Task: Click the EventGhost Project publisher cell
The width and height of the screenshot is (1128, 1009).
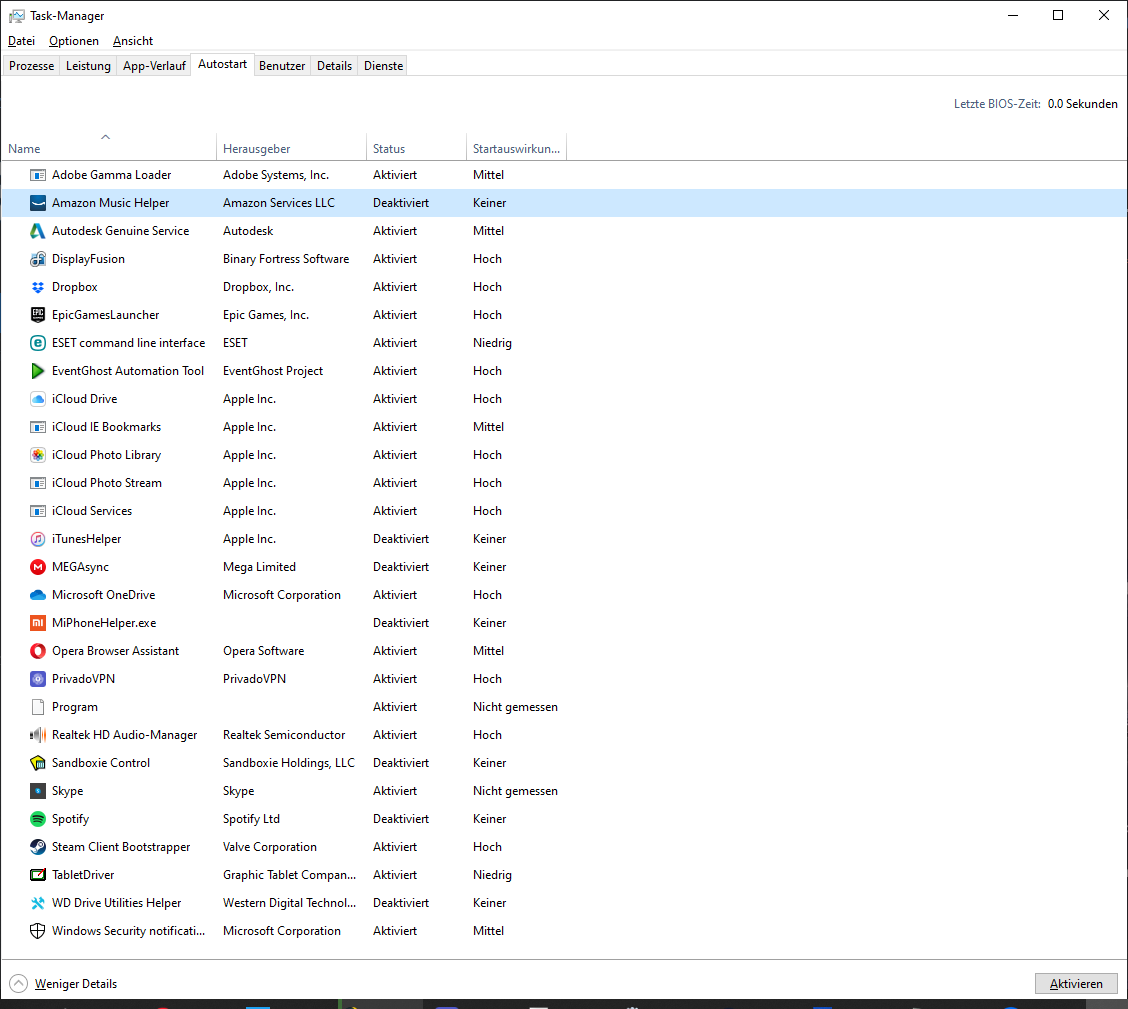Action: [273, 371]
